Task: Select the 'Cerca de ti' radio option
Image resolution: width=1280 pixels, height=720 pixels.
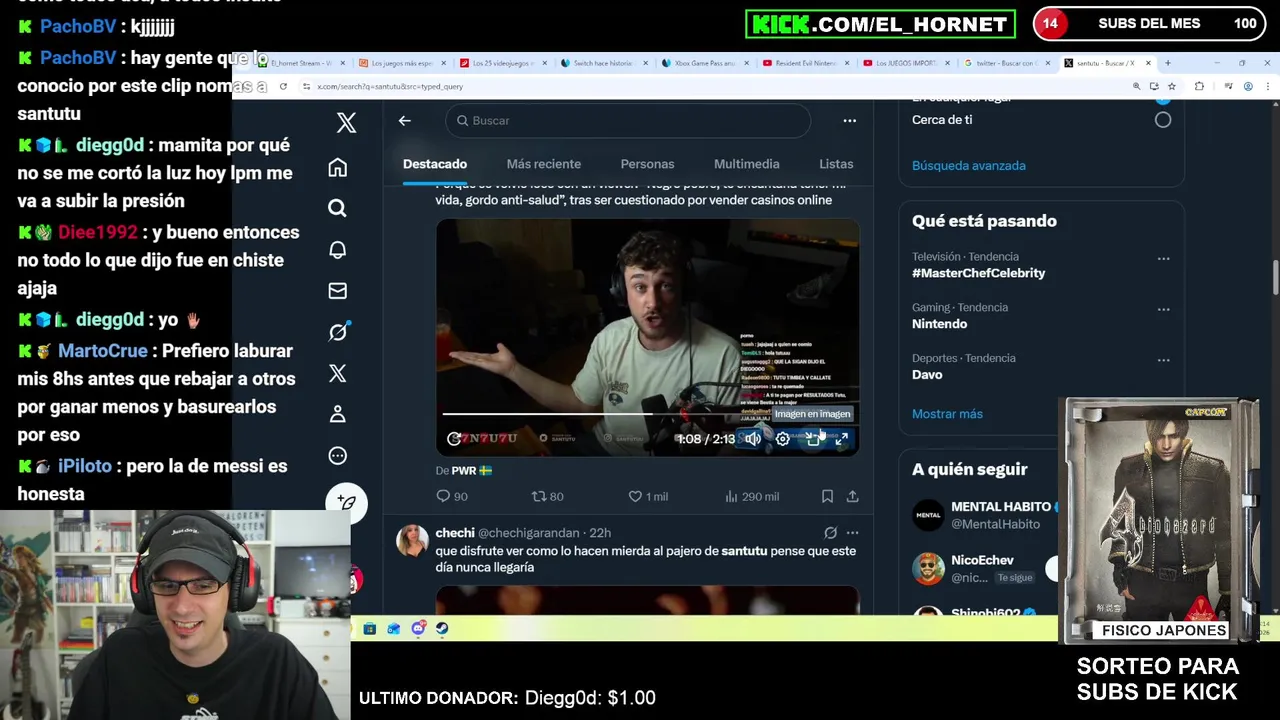Action: tap(1162, 120)
